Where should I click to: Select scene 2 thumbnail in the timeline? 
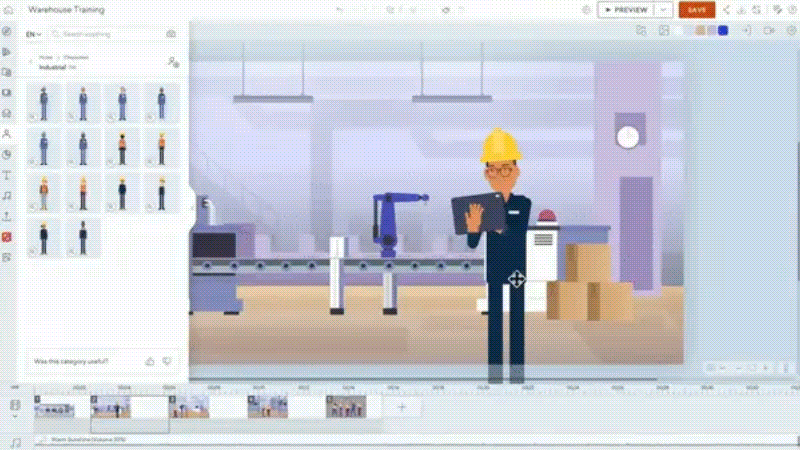tap(111, 407)
